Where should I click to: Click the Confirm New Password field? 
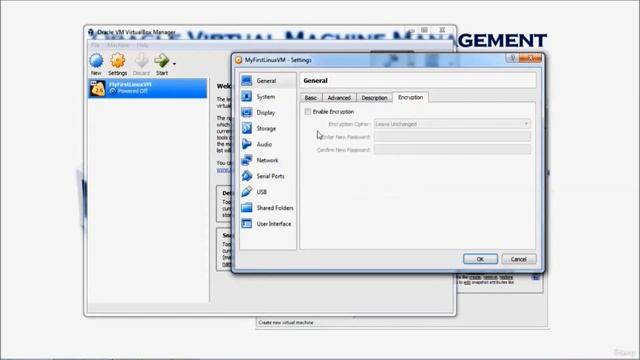click(x=452, y=150)
